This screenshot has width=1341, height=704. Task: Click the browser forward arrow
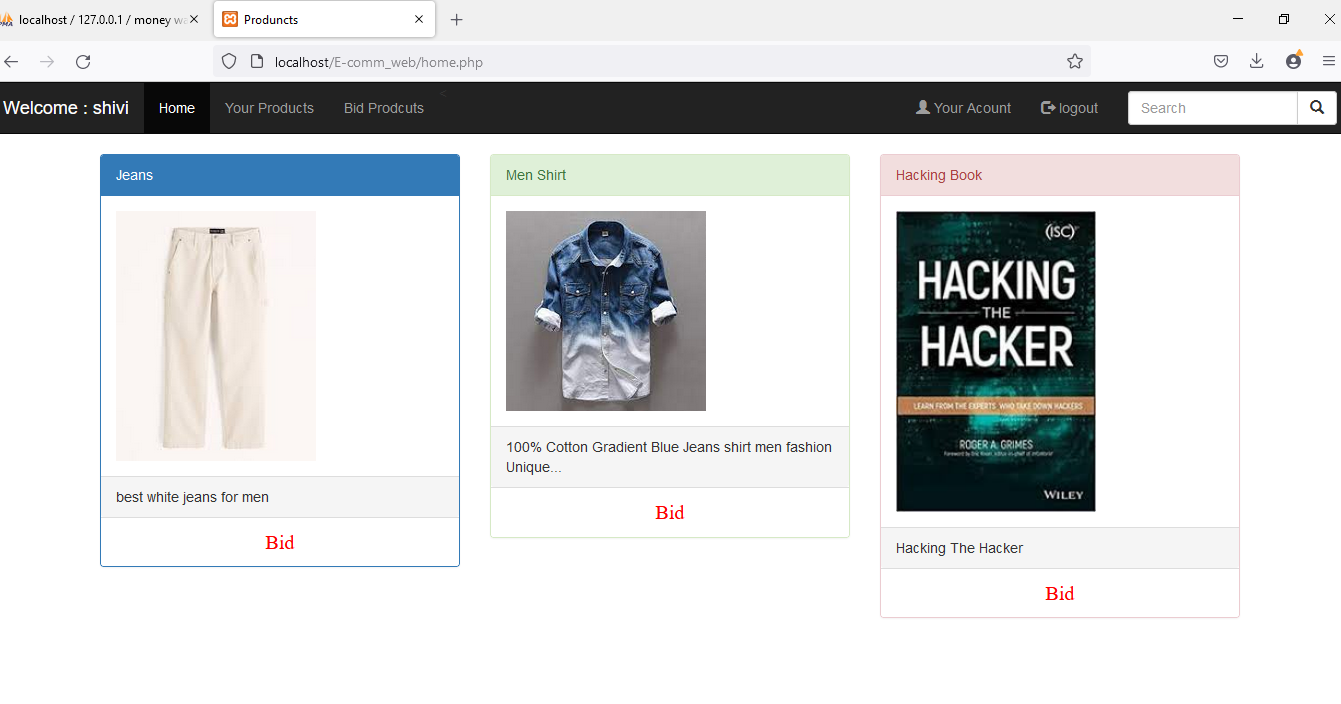[x=47, y=62]
